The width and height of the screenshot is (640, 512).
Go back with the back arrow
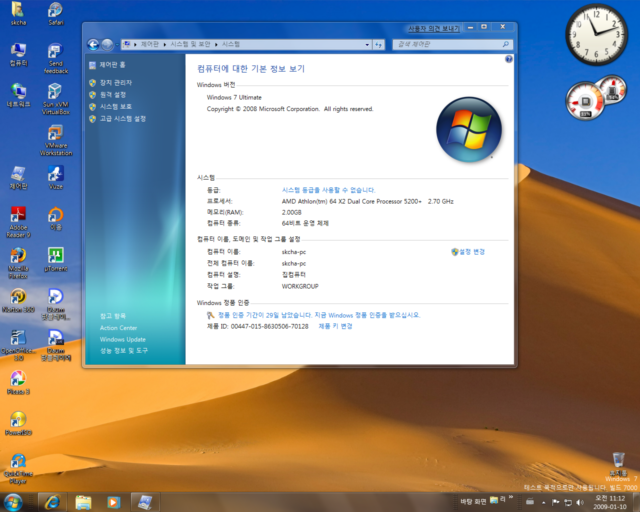93,45
